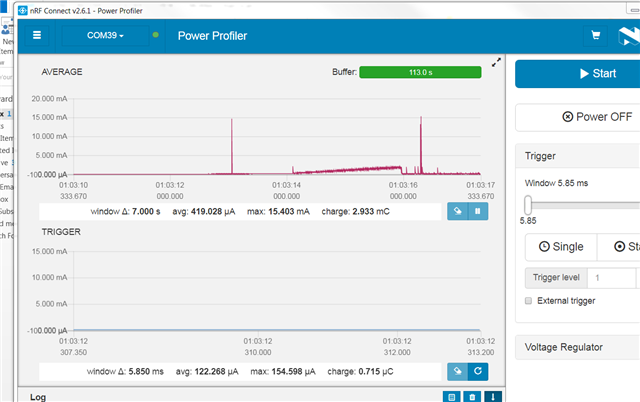
Task: Clear the log with trash icon
Action: pos(472,397)
